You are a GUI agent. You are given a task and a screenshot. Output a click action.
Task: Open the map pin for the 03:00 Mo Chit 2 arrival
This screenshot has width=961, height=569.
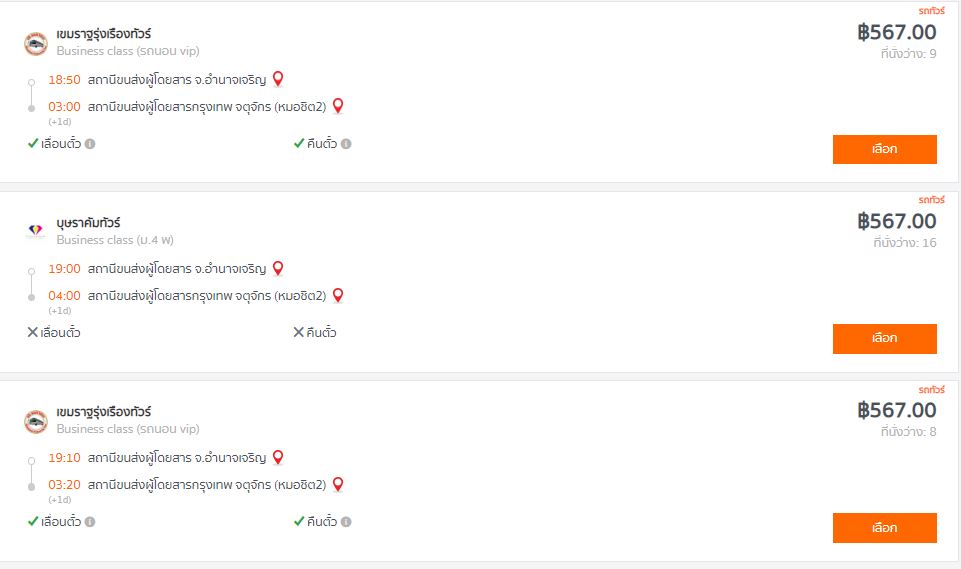click(x=338, y=105)
